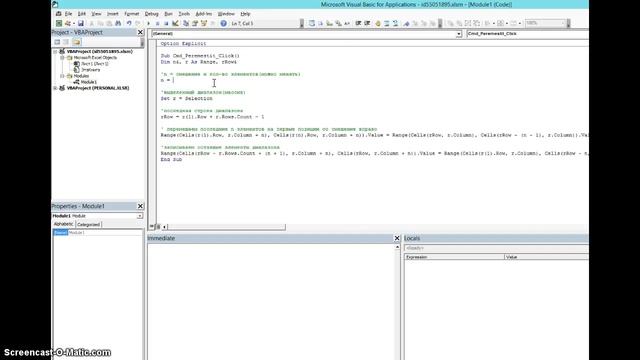Click the Complete Word icon
Screen dimensions: 640x360
pyautogui.click(x=347, y=23)
